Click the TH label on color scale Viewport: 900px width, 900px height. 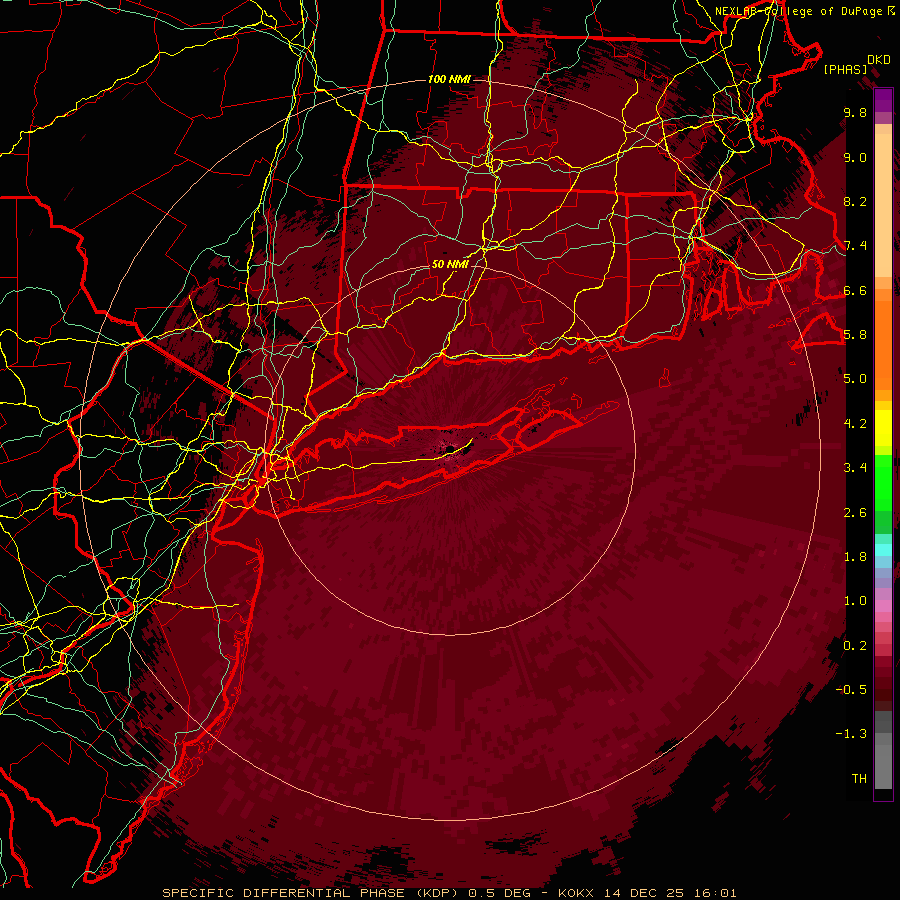(x=859, y=778)
